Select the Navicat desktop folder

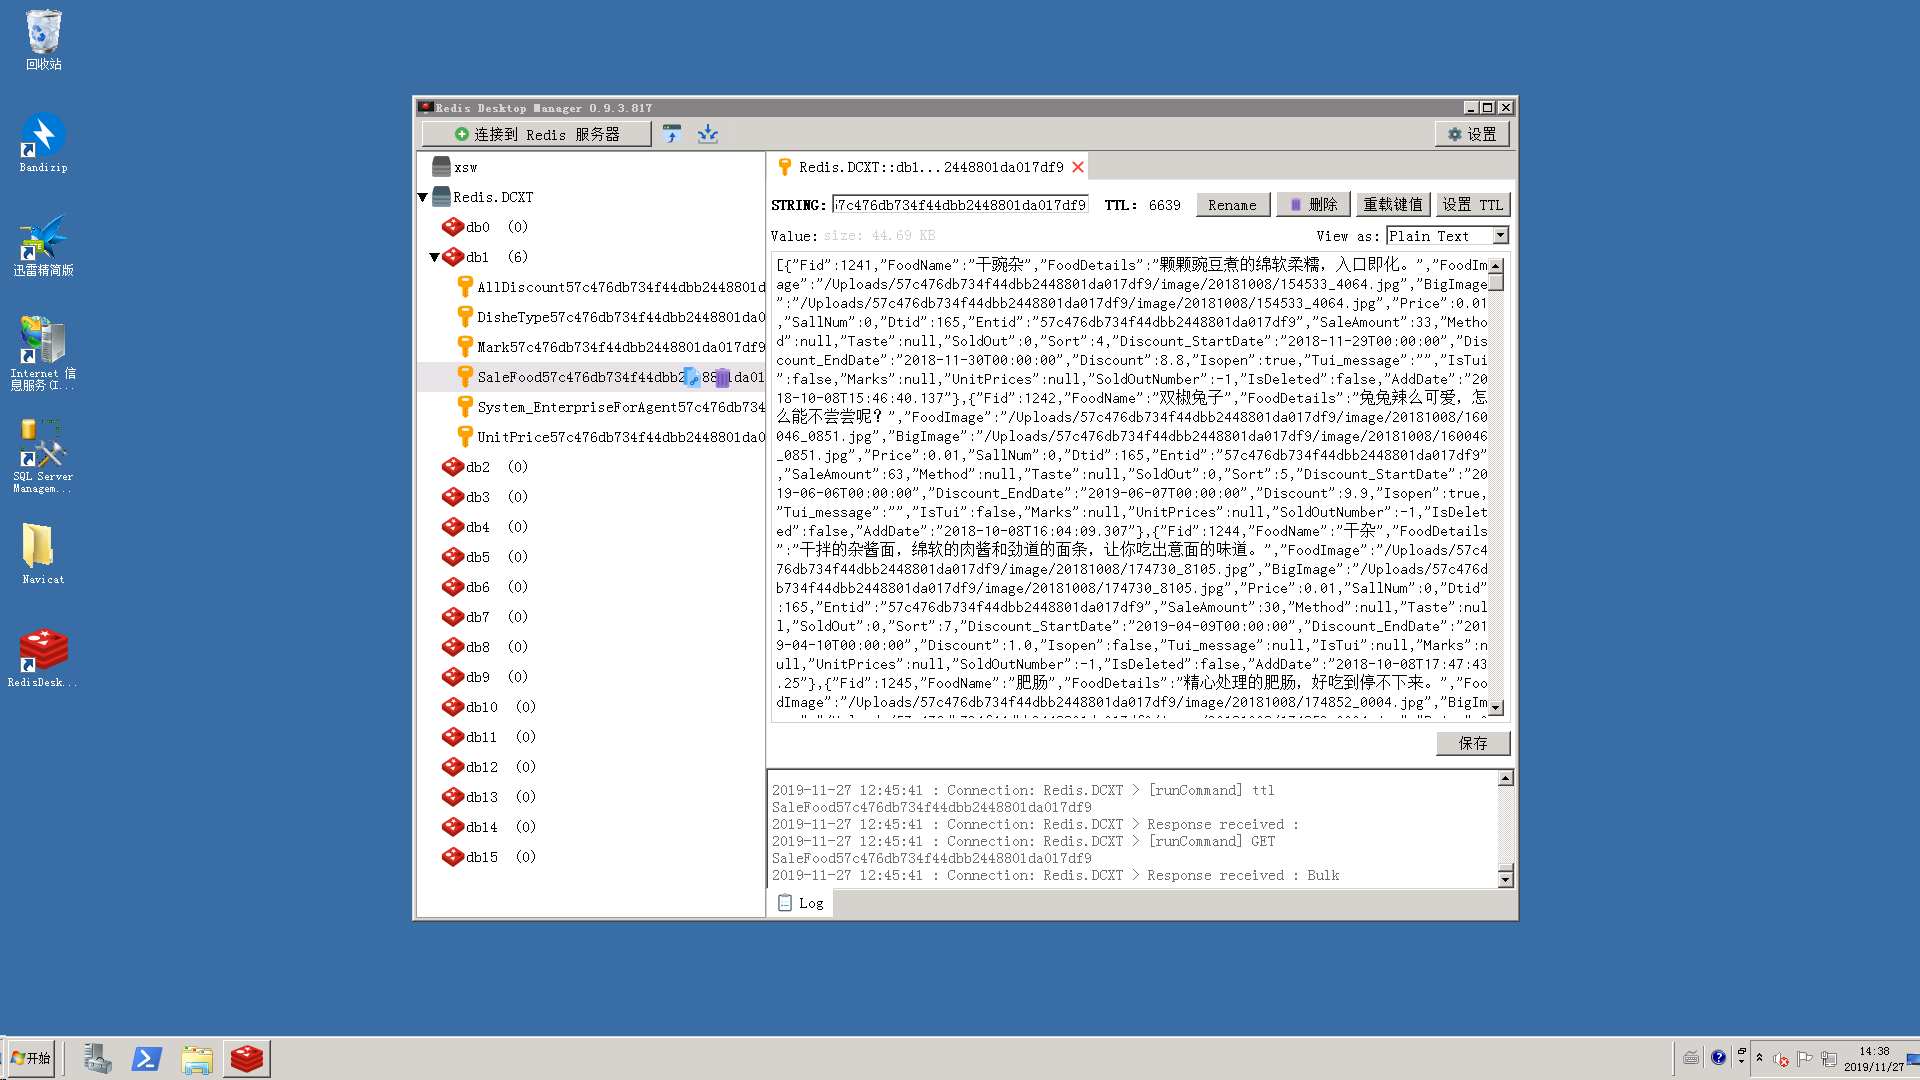tap(44, 553)
